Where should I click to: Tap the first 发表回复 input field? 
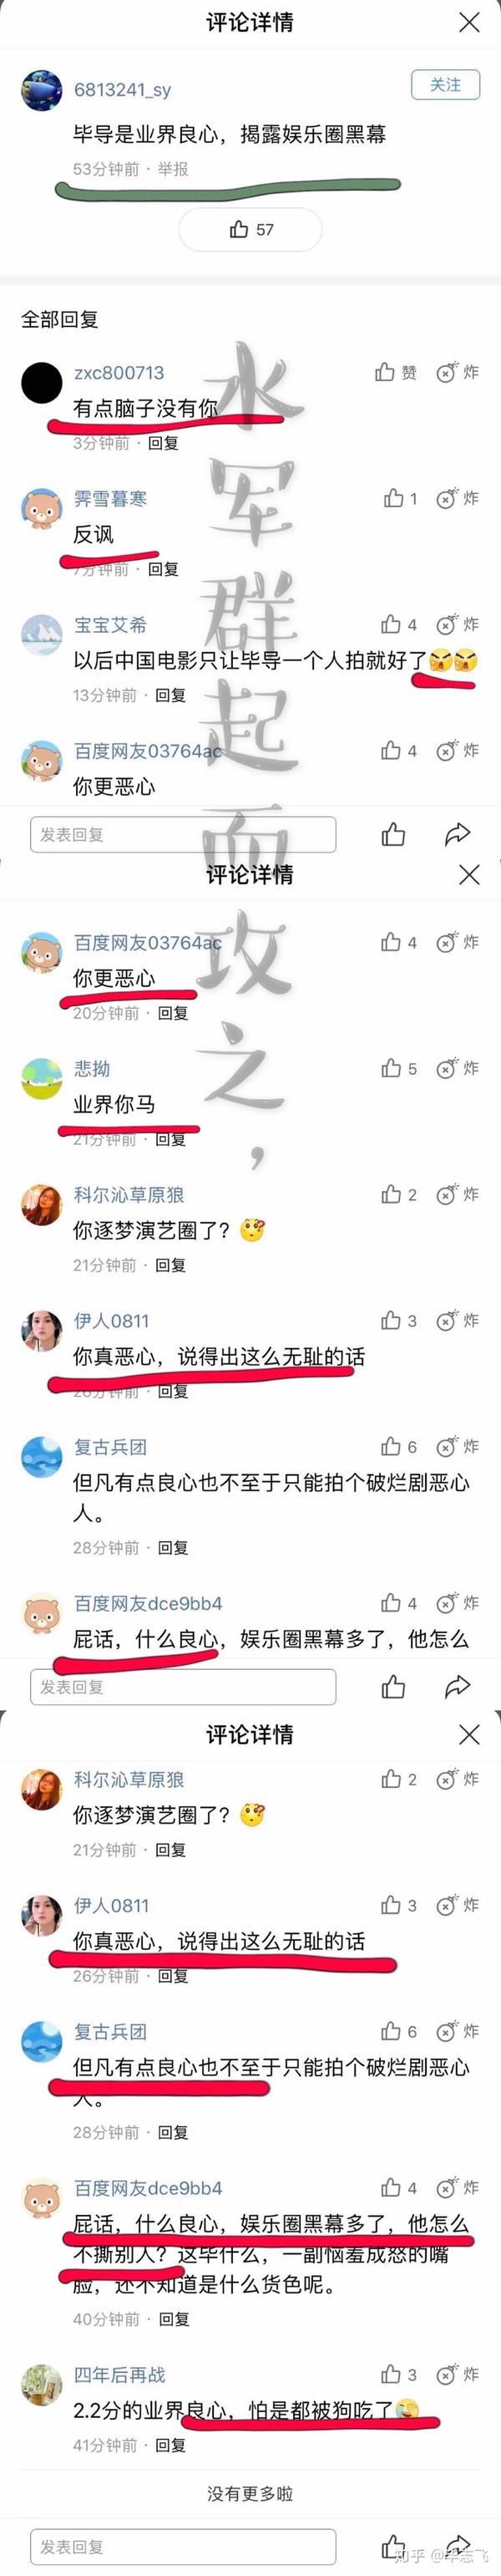coord(183,835)
